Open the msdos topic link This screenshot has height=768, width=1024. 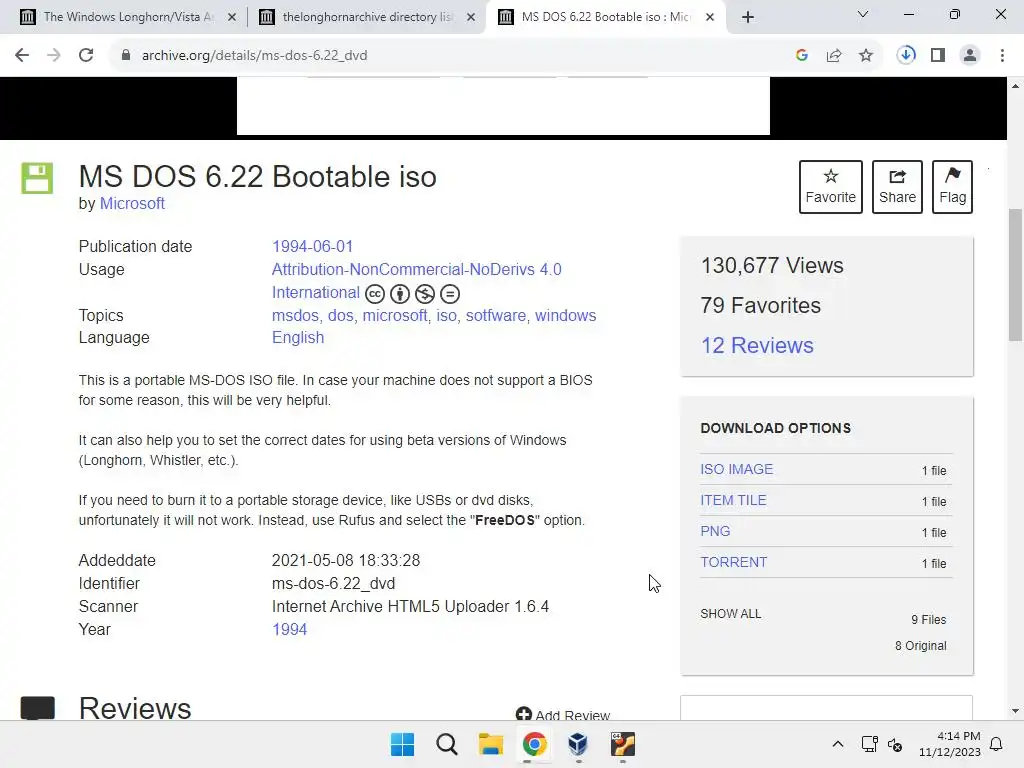click(295, 315)
